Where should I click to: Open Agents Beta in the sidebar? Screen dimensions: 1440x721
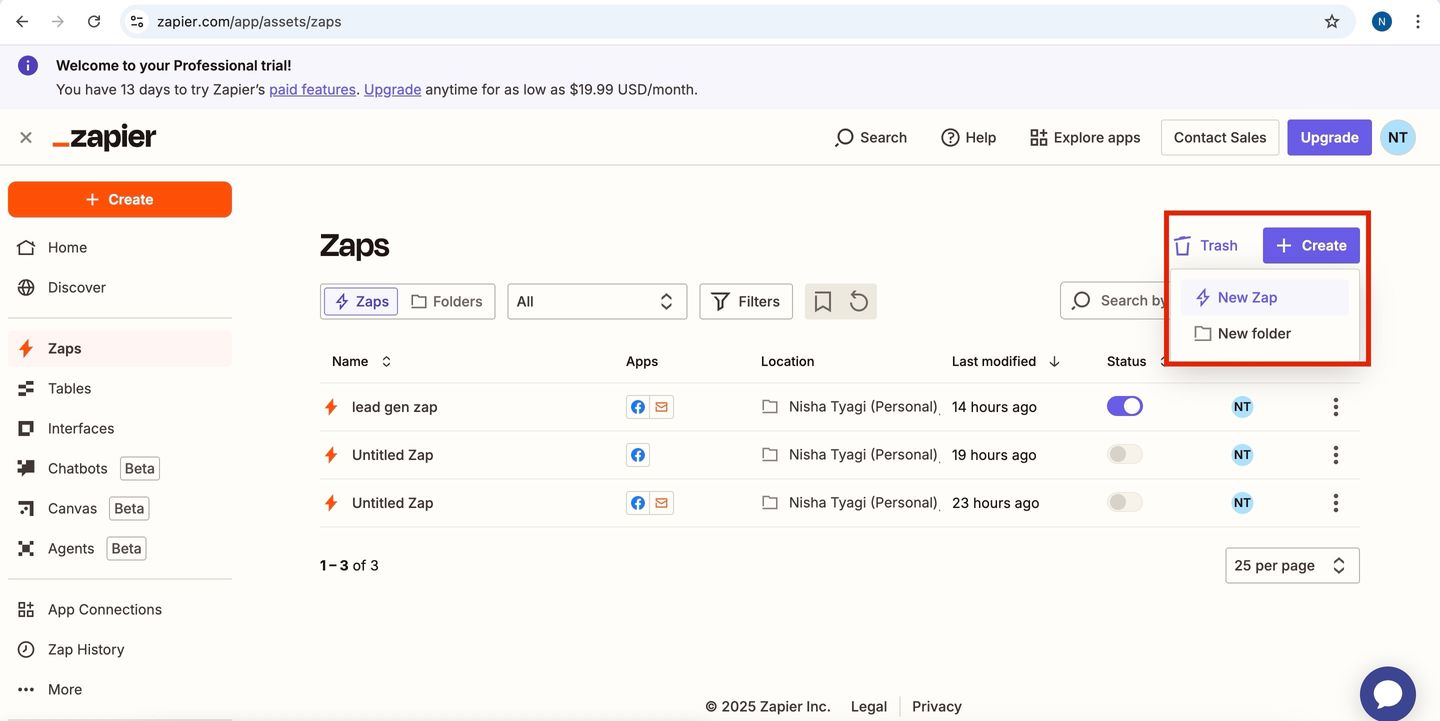pos(120,548)
